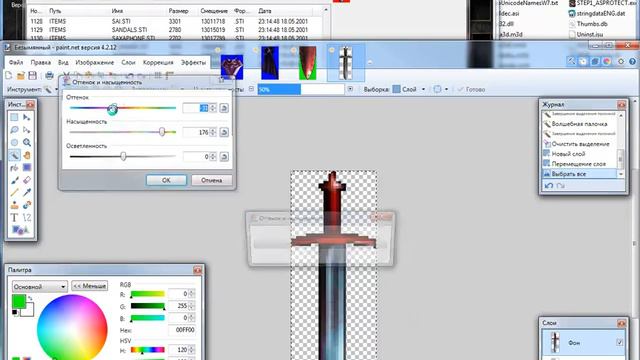
Task: Click the Undo arrow in Журнал panel
Action: point(549,186)
